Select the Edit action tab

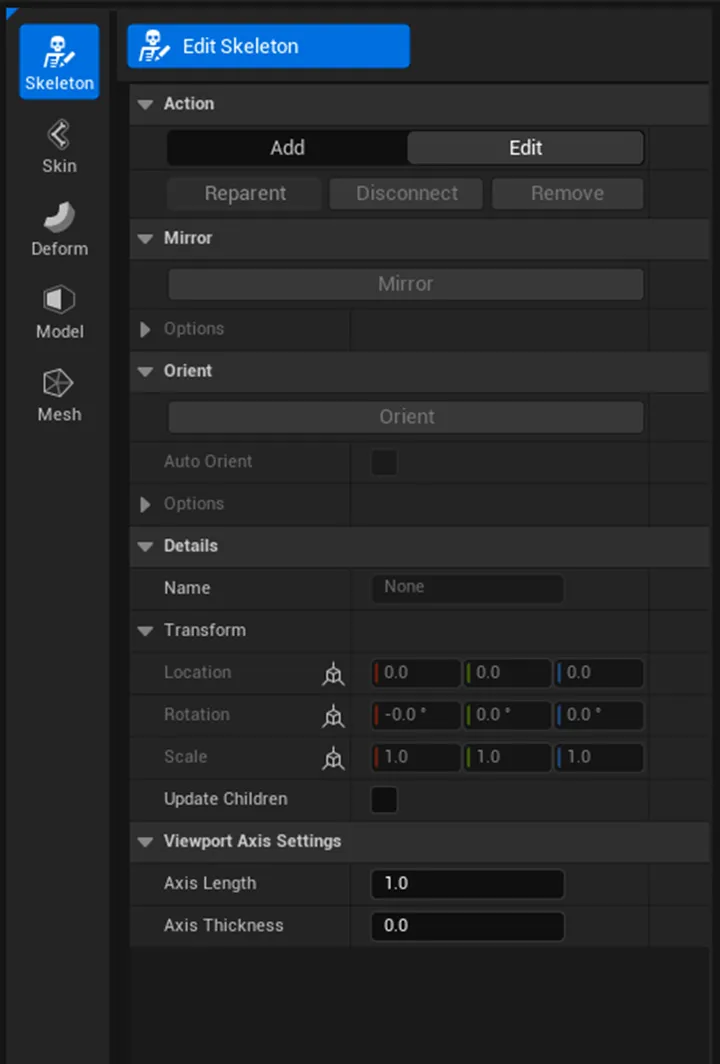pyautogui.click(x=525, y=148)
